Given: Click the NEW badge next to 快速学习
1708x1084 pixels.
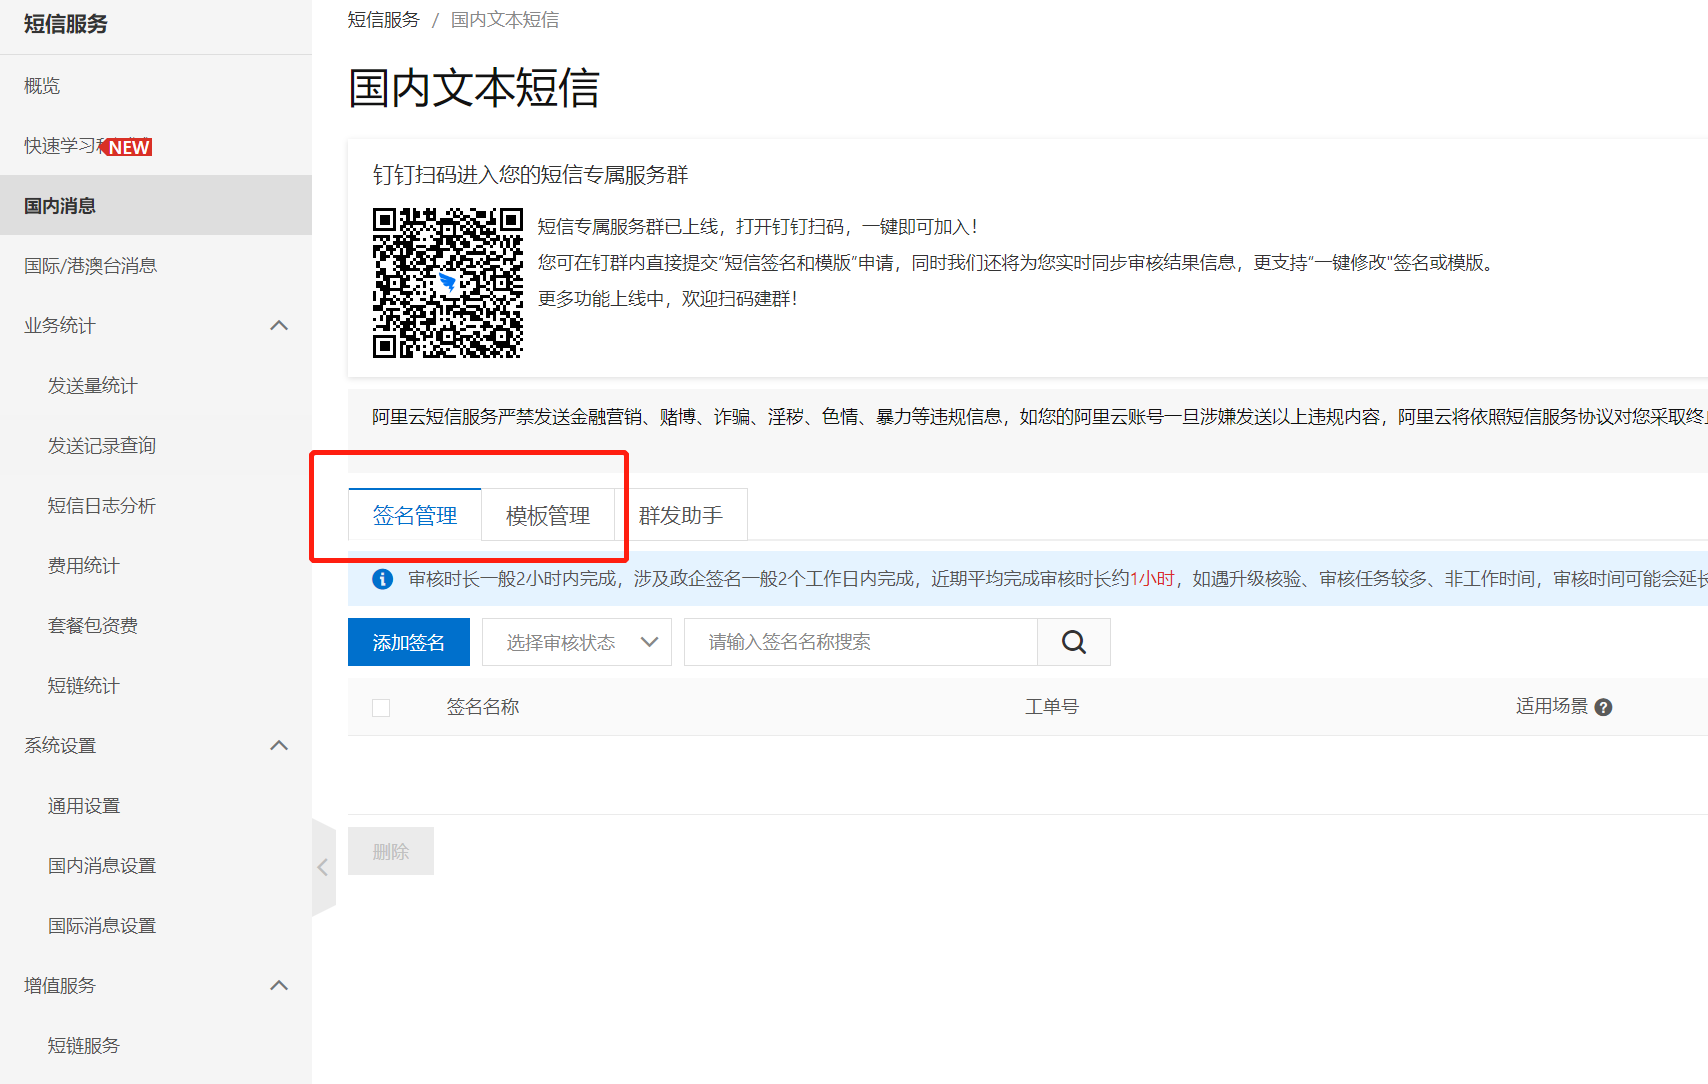Looking at the screenshot, I should (128, 147).
